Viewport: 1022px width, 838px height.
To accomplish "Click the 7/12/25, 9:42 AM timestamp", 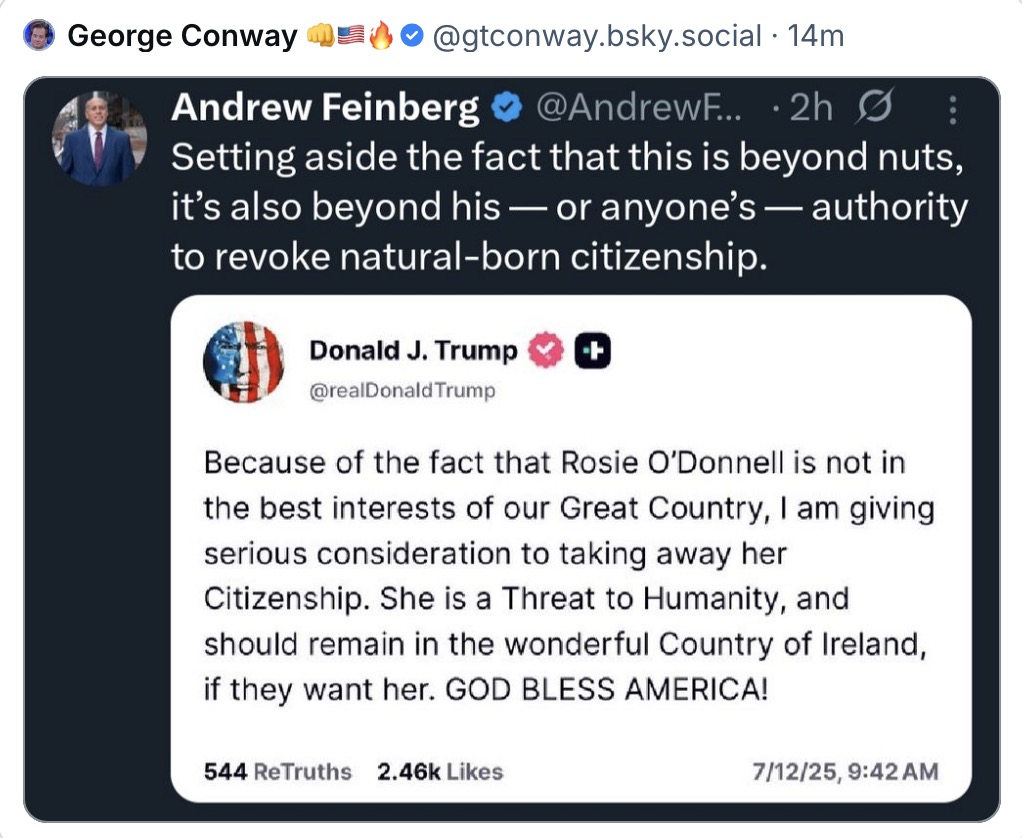I will 845,771.
